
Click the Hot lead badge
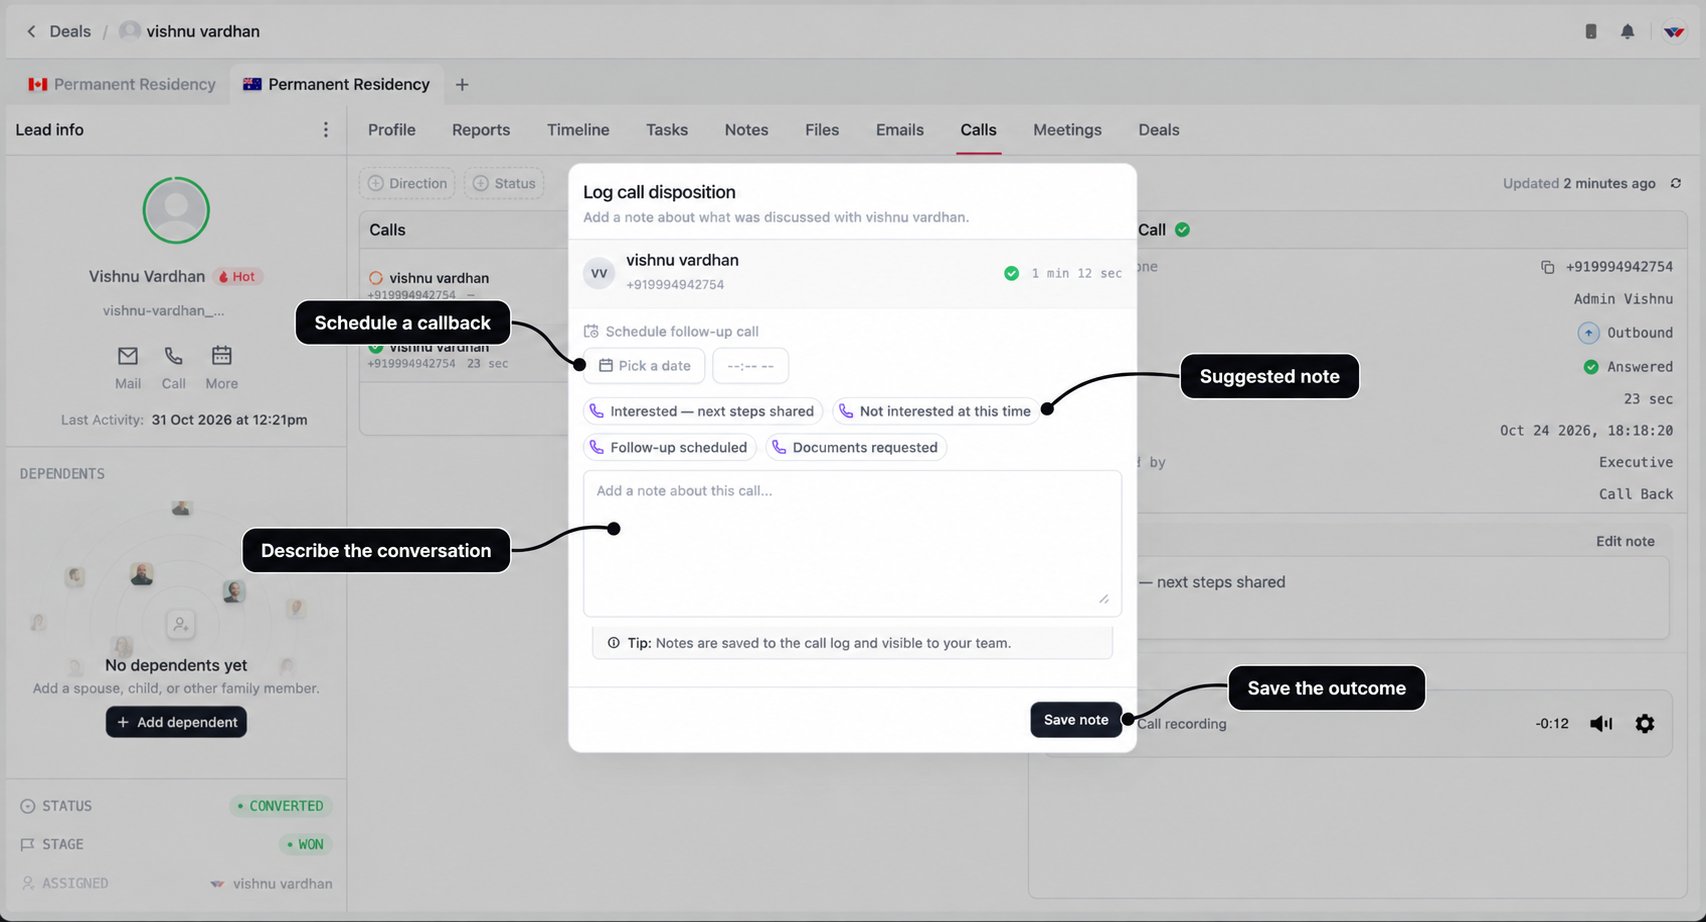pos(237,277)
